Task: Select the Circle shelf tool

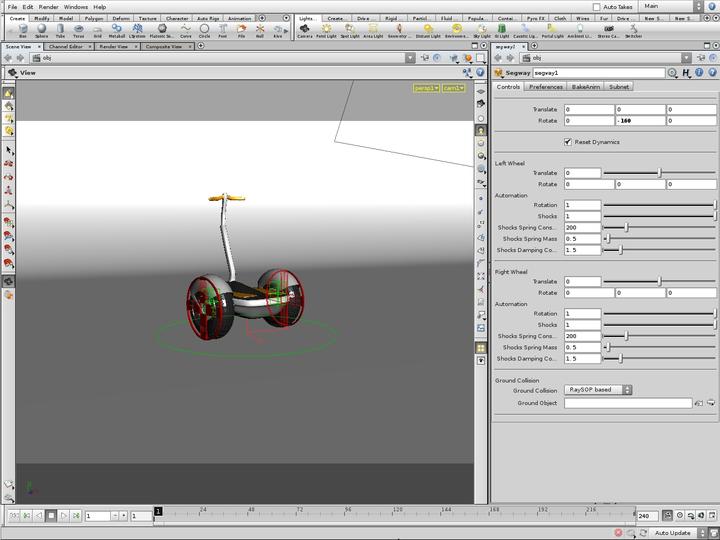Action: [204, 30]
